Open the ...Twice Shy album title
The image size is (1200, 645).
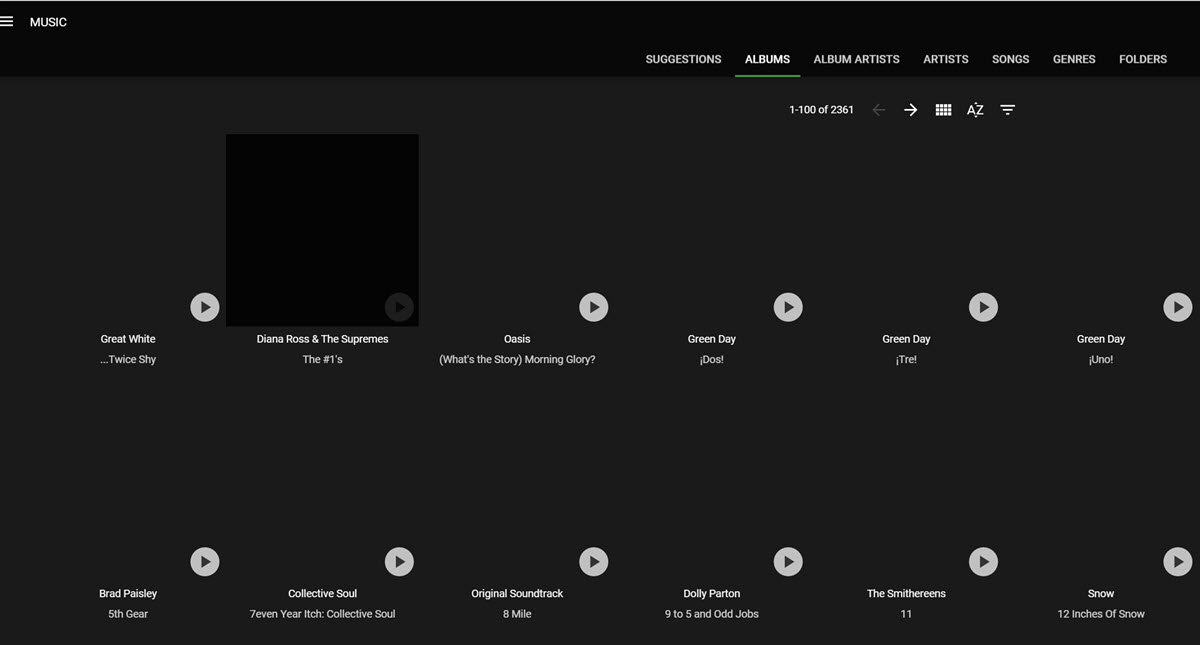click(128, 359)
